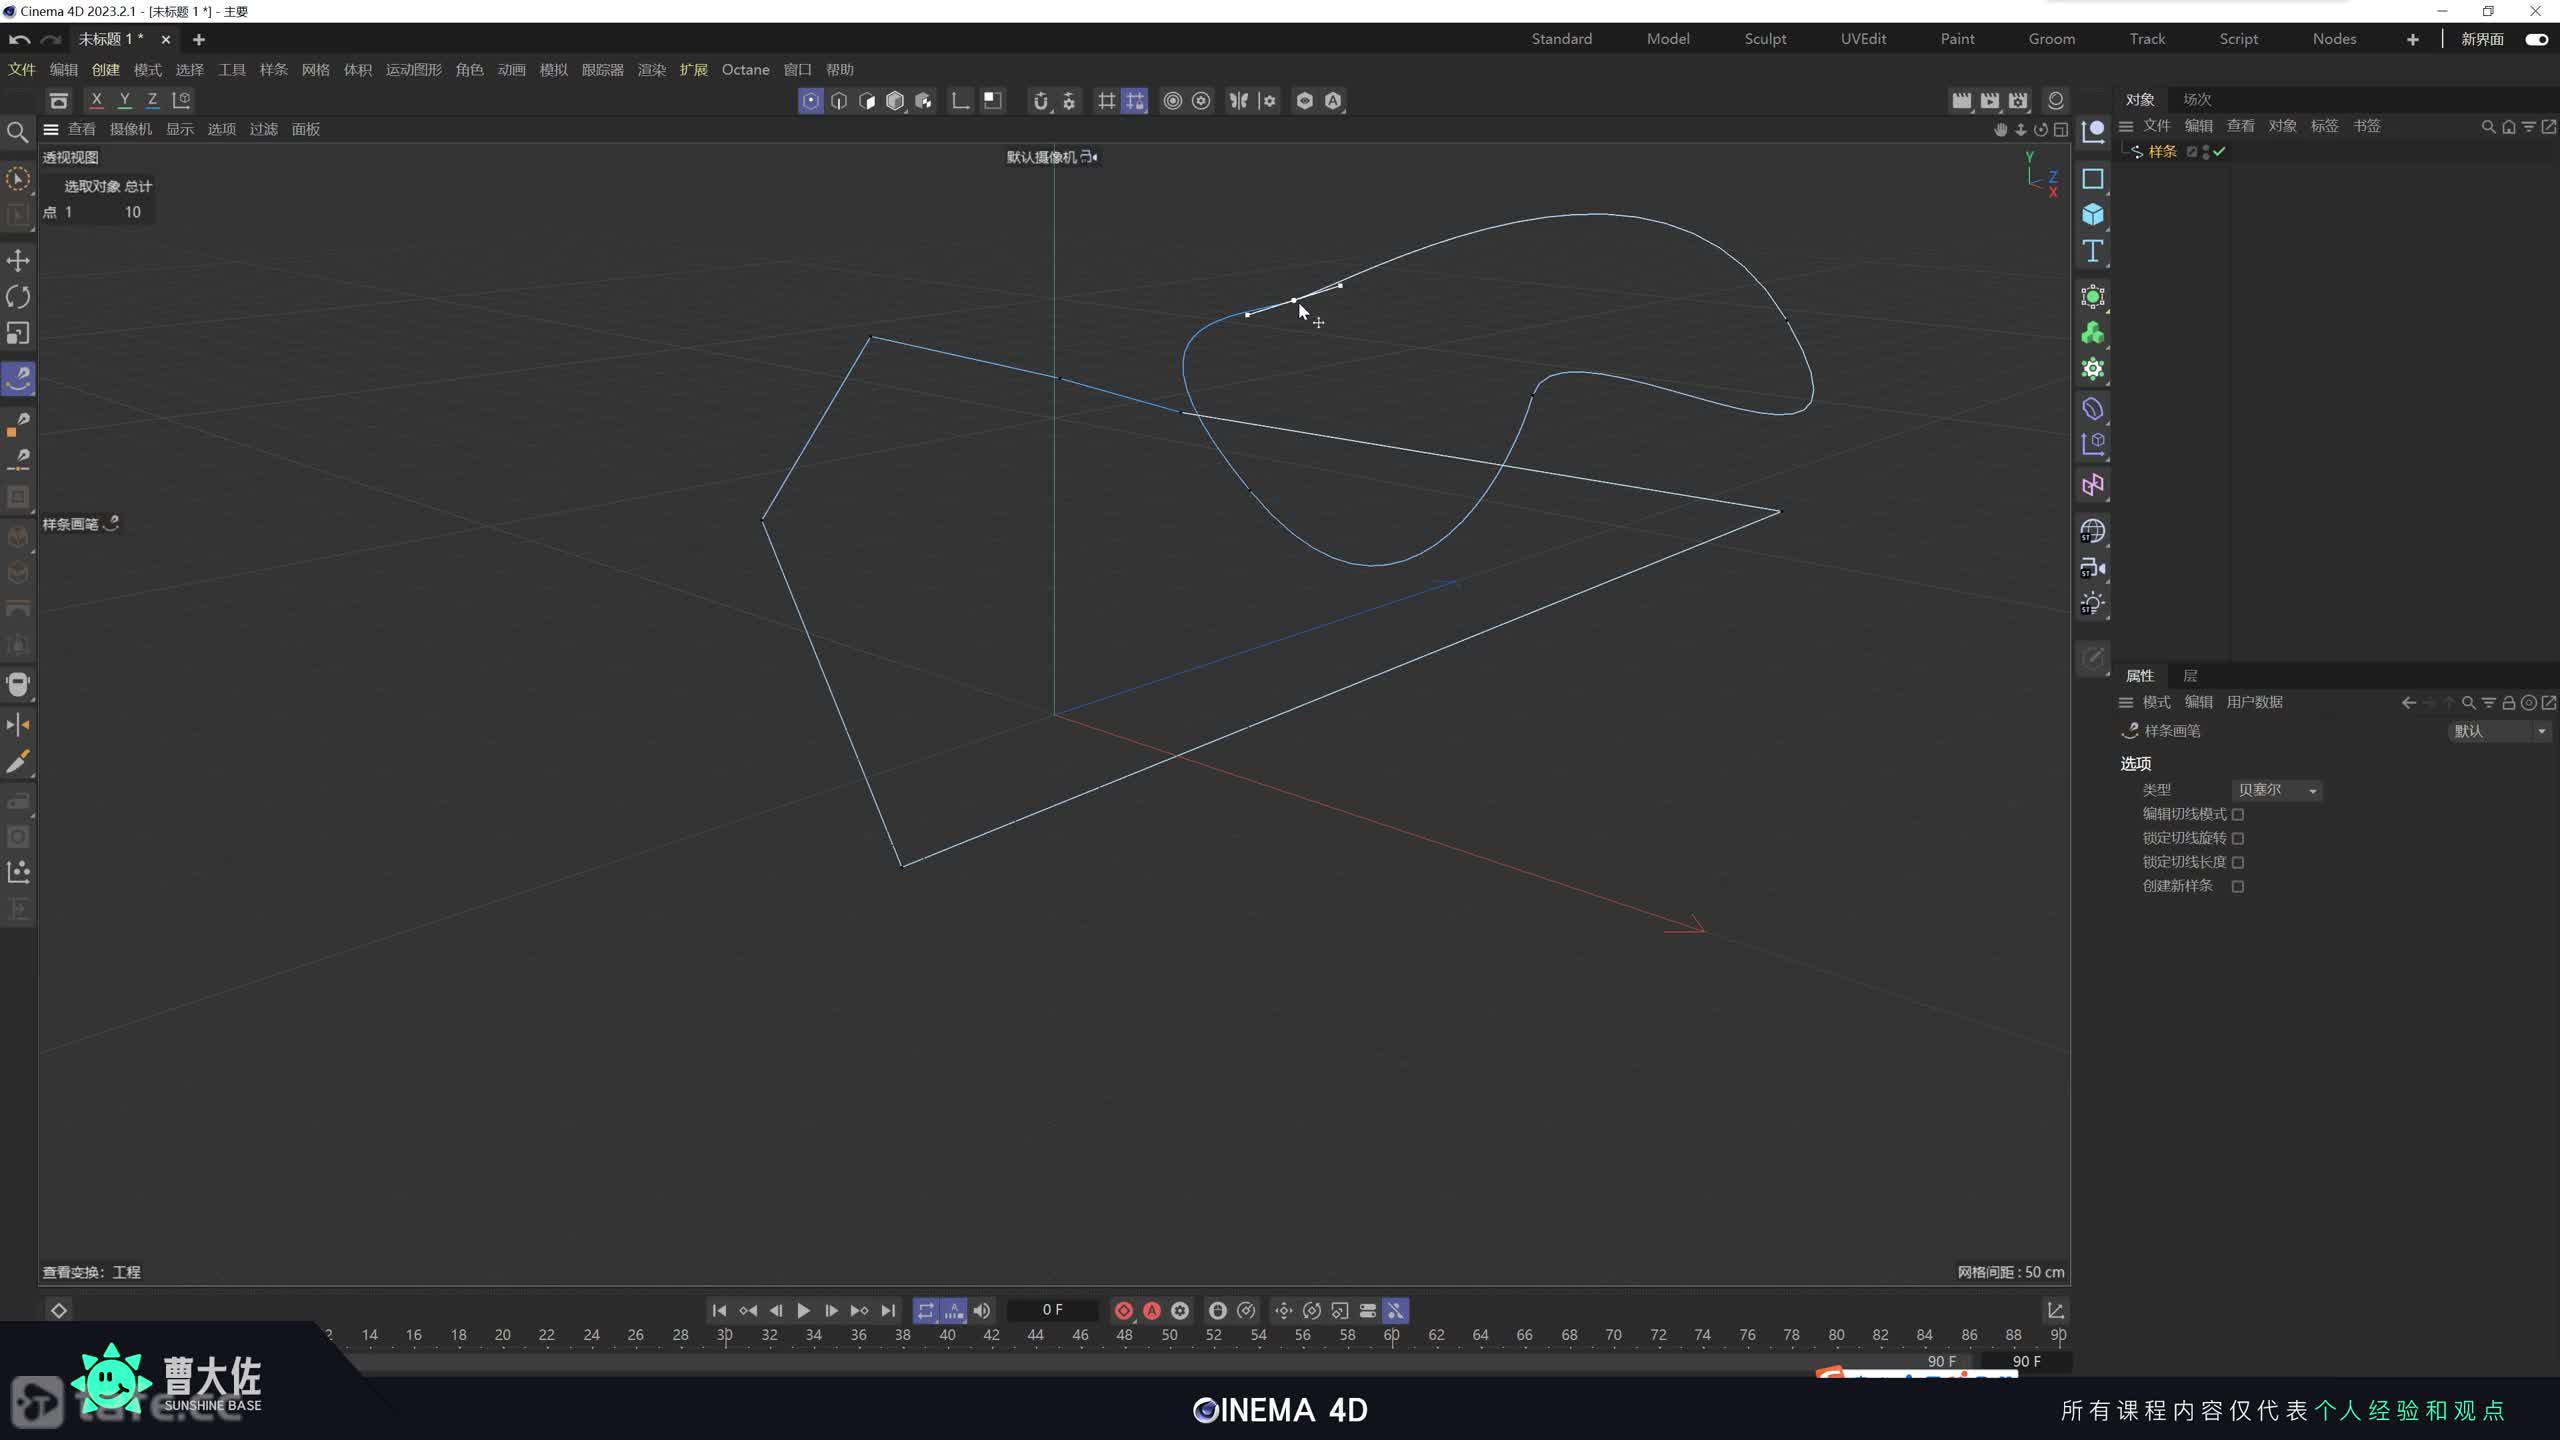
Task: Open the 类型 贝塞尔 dropdown
Action: pos(2276,790)
